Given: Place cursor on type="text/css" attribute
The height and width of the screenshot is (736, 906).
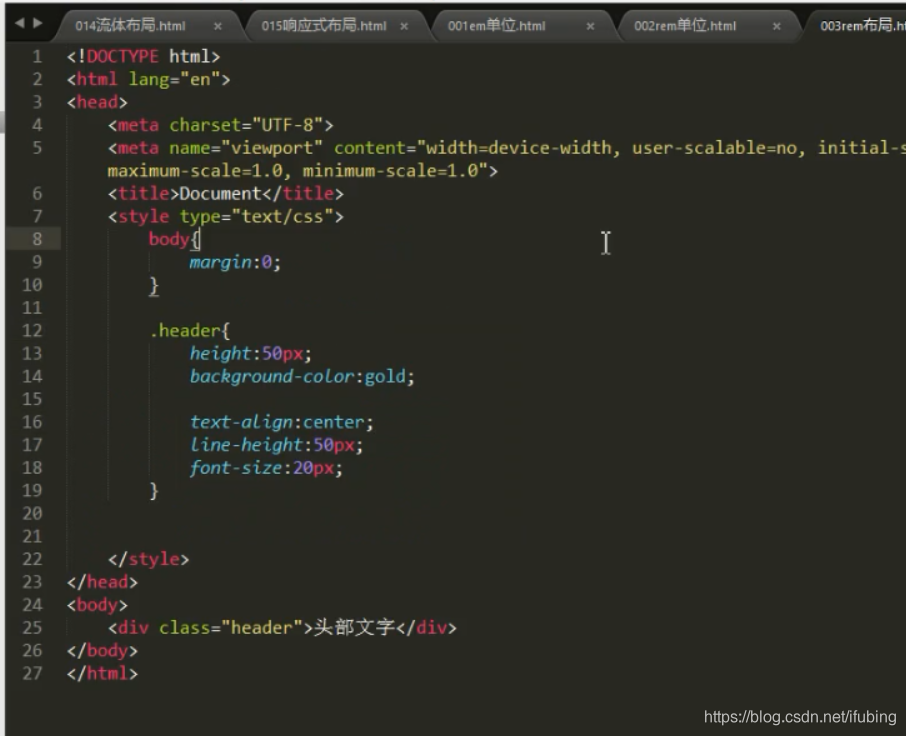Looking at the screenshot, I should coord(257,217).
